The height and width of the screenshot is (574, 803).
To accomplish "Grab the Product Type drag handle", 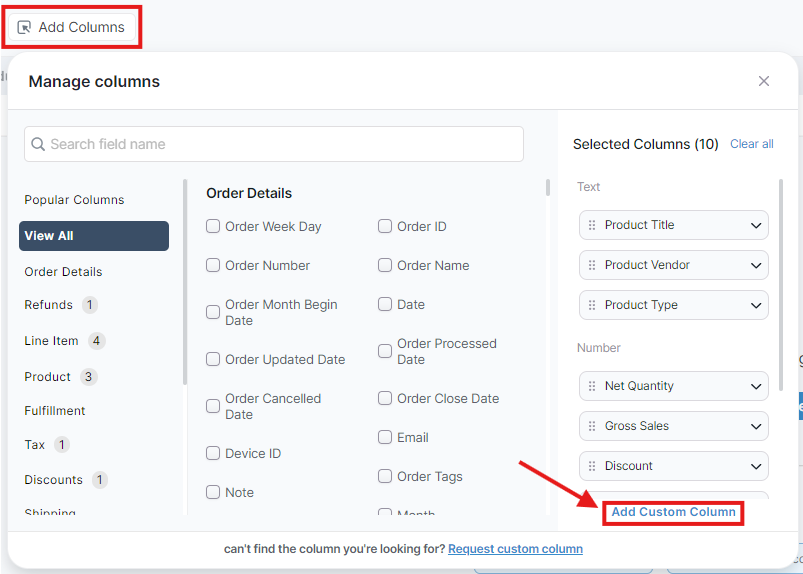I will tap(592, 305).
